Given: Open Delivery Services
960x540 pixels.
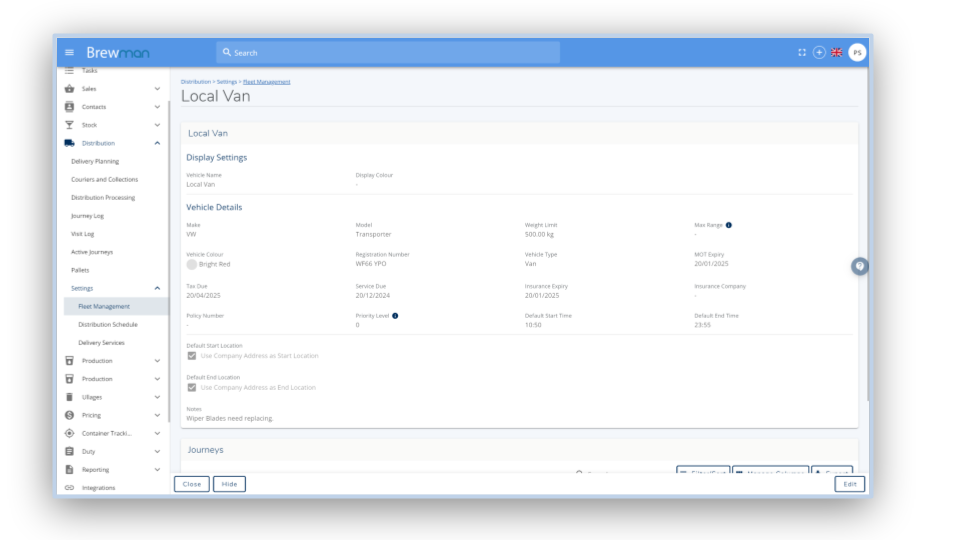Looking at the screenshot, I should click(101, 343).
